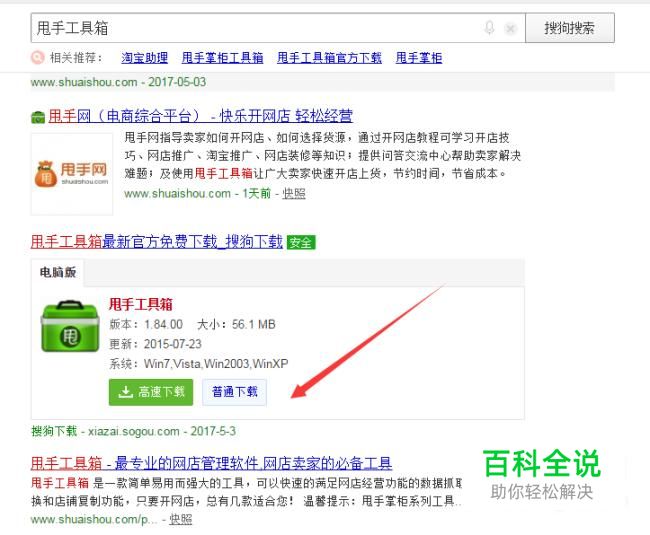Click the green URL www.shuaishou.com - 1天前
This screenshot has height=535, width=650.
[x=197, y=194]
